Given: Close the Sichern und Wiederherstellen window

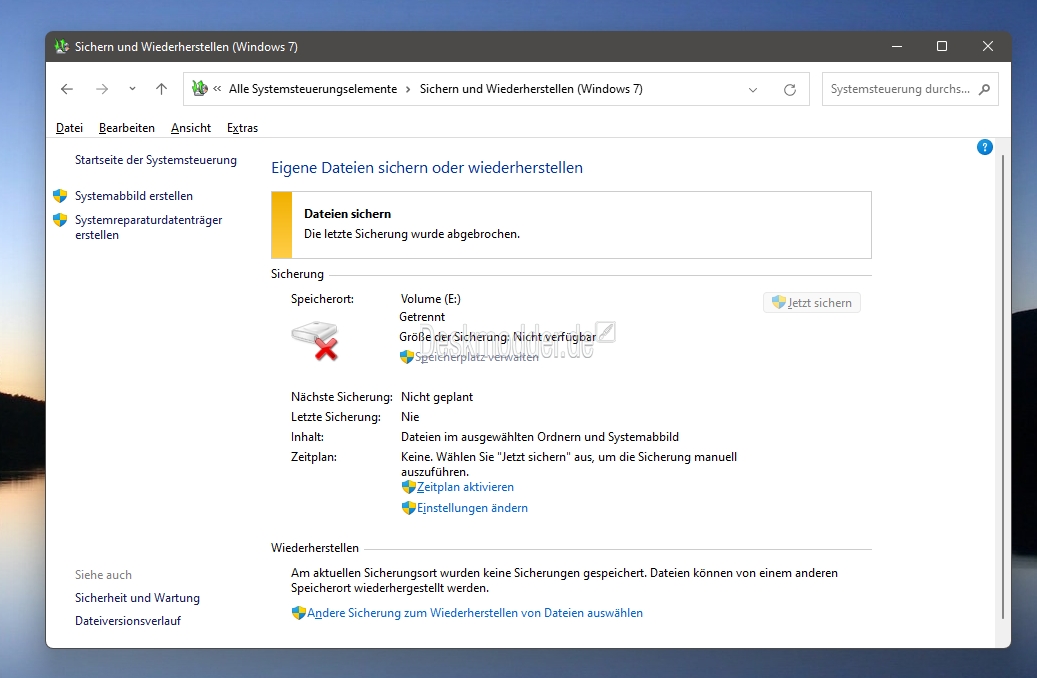Looking at the screenshot, I should pos(987,46).
